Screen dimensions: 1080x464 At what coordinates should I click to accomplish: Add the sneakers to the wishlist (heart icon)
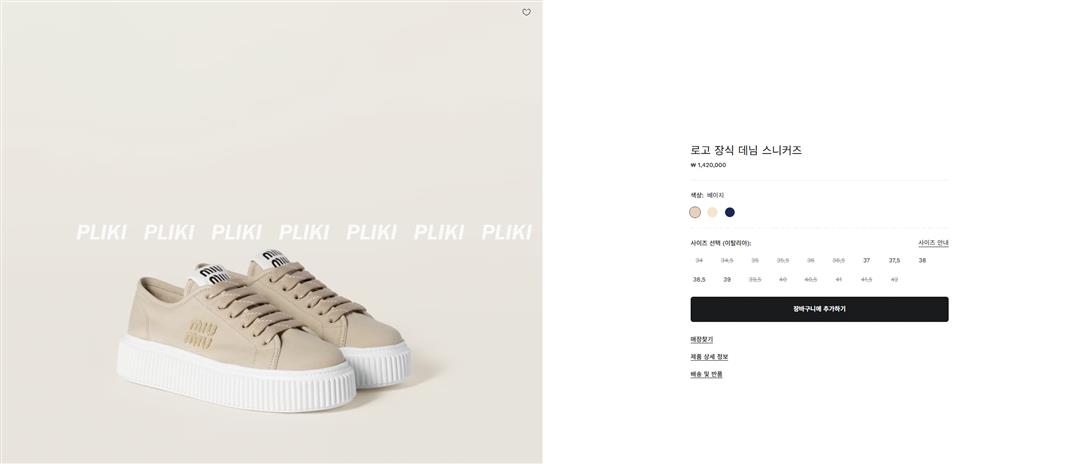[526, 13]
